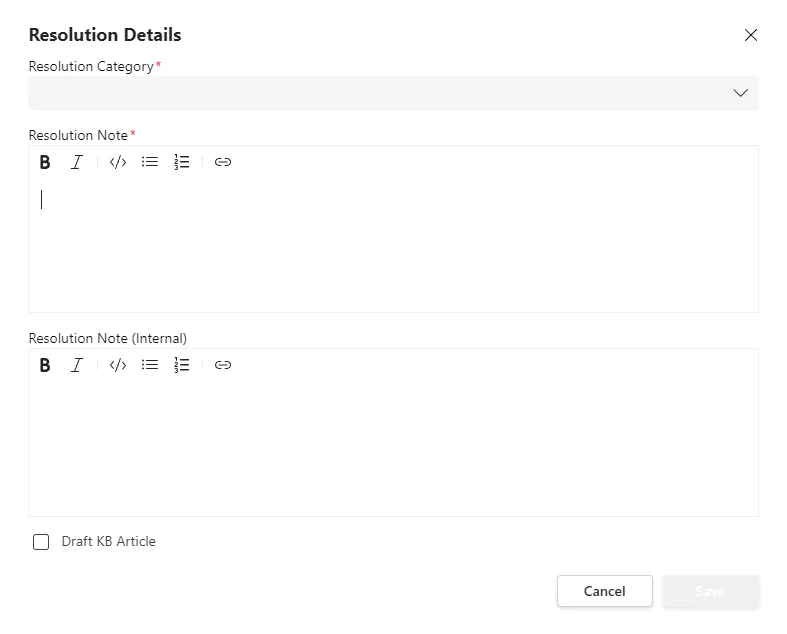Apply italic in Resolution Note editor
Screen dimensions: 787x634
click(76, 162)
